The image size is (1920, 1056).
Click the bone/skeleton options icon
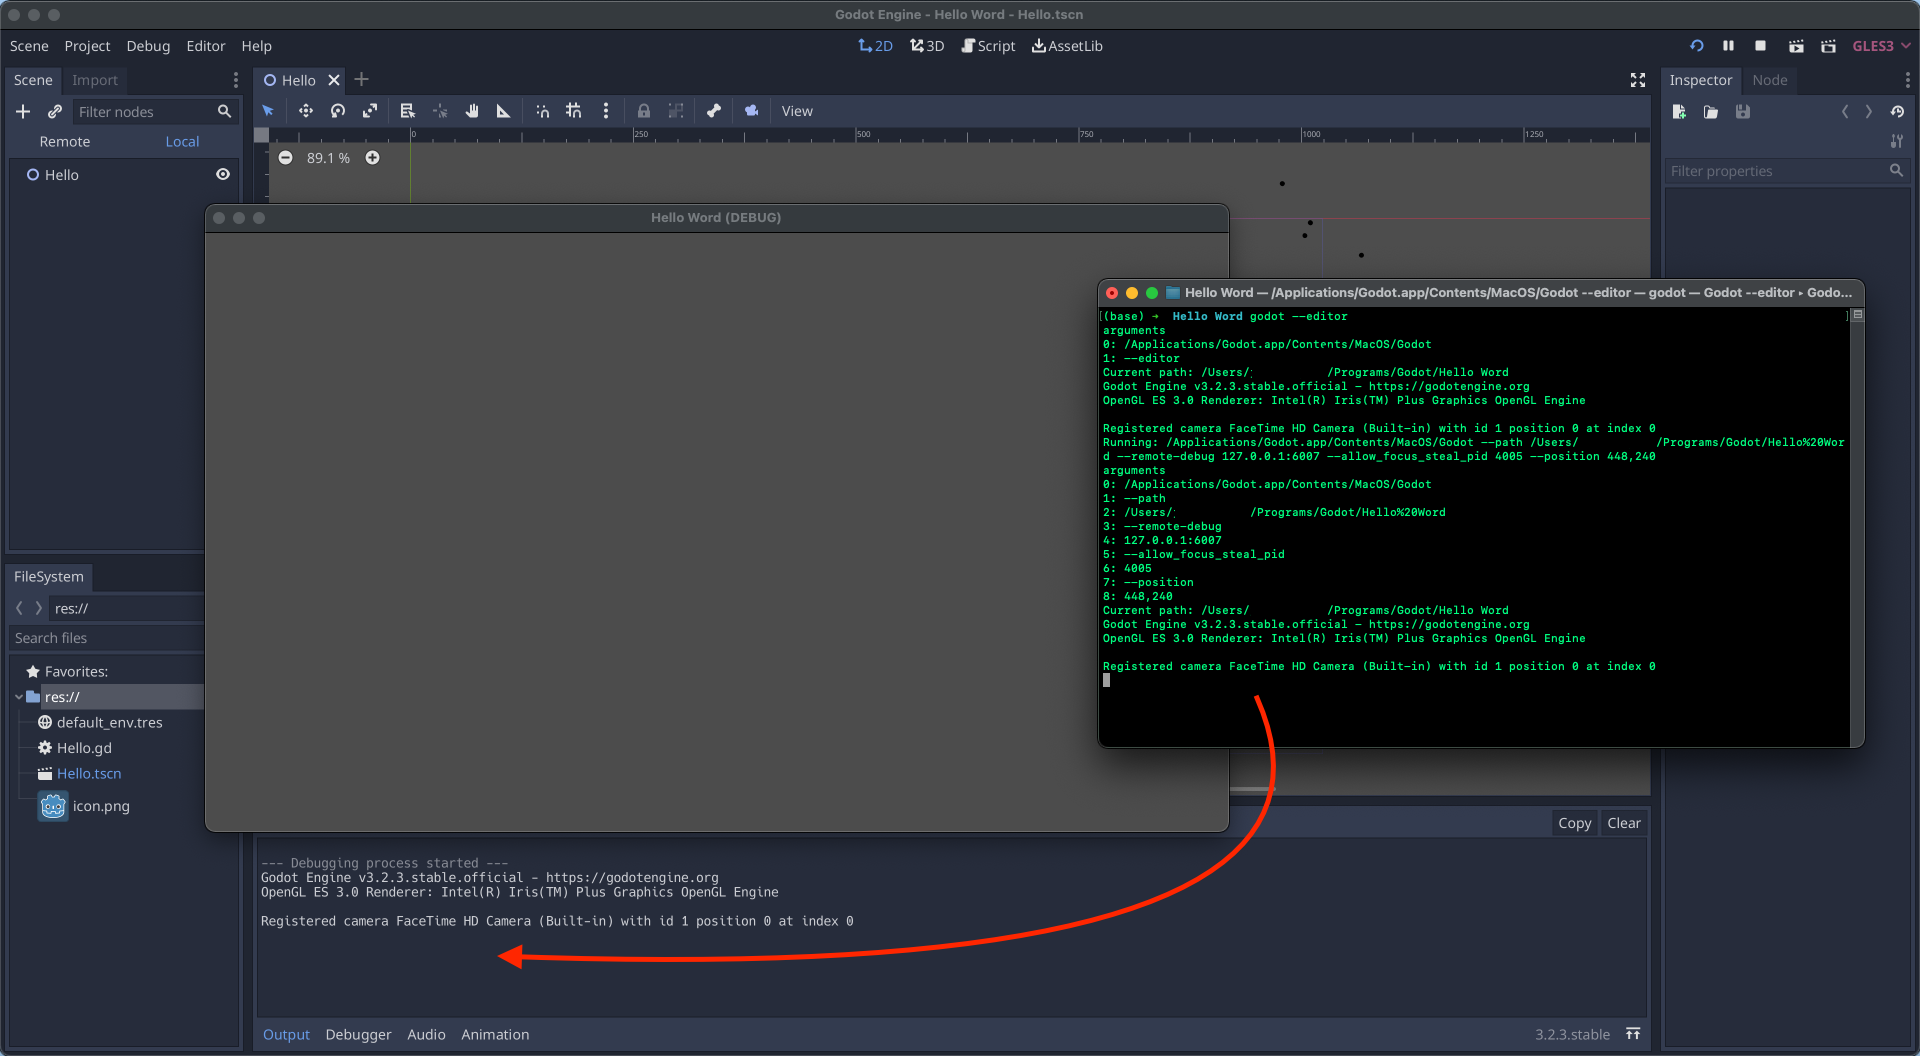(714, 111)
